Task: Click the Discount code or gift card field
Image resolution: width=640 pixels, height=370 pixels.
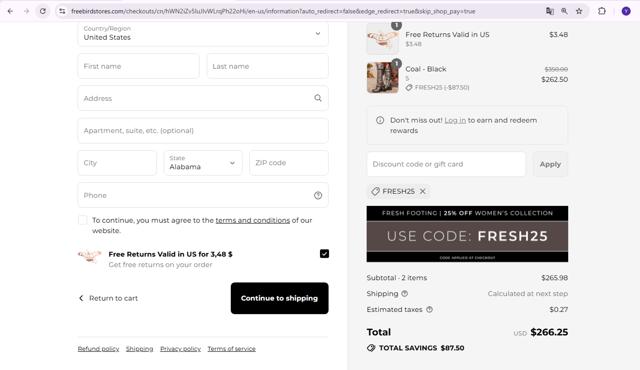Action: [x=446, y=164]
